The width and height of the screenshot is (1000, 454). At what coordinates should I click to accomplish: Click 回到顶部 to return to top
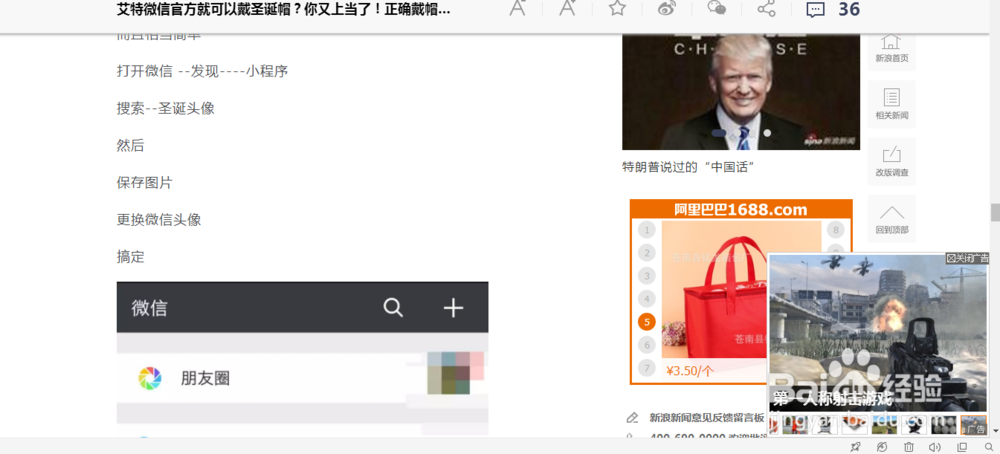(x=892, y=219)
